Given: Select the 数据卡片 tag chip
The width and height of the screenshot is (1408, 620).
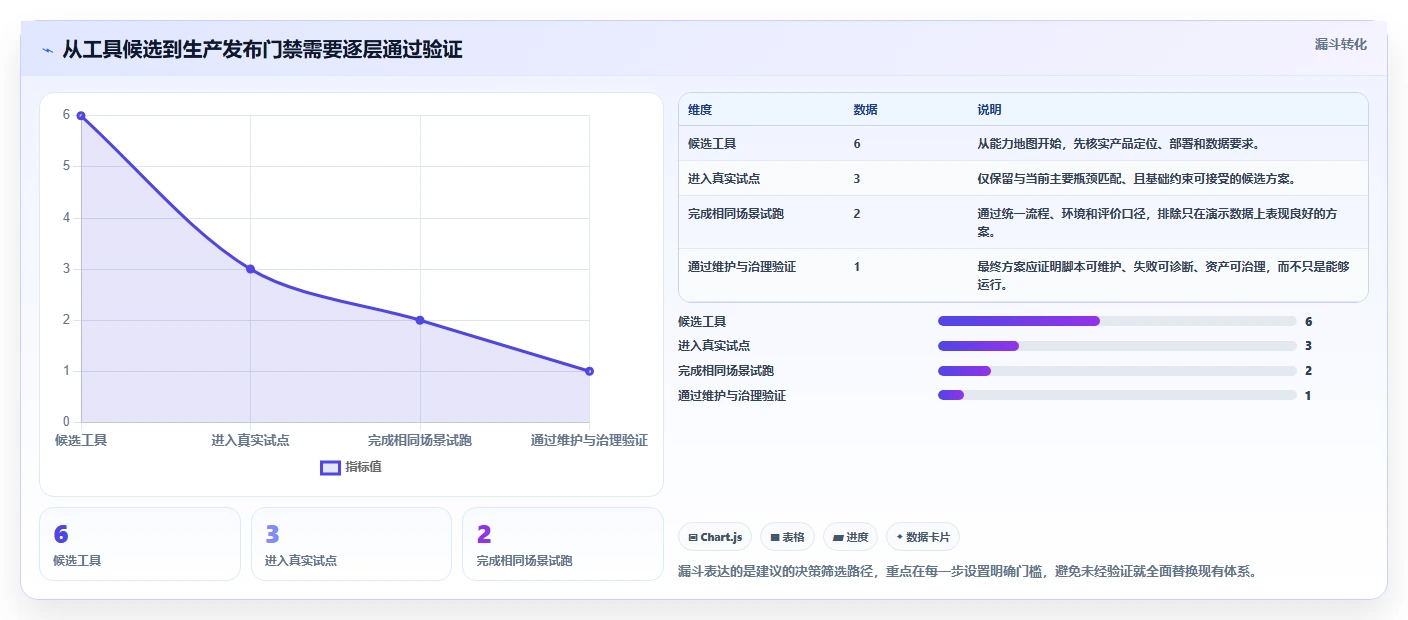Looking at the screenshot, I should 923,537.
